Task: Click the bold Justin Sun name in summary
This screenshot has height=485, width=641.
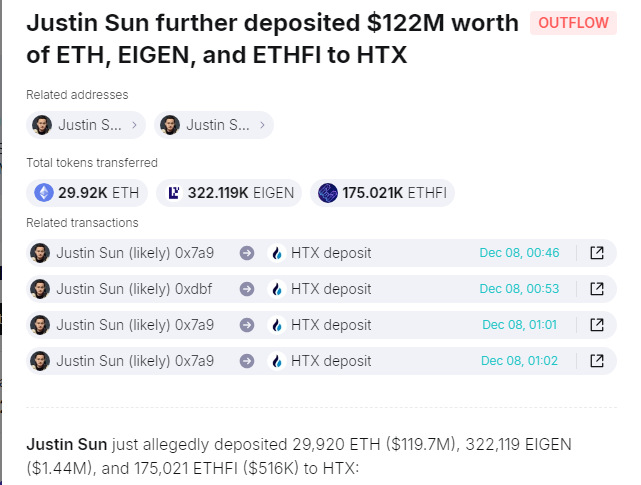Action: point(62,443)
